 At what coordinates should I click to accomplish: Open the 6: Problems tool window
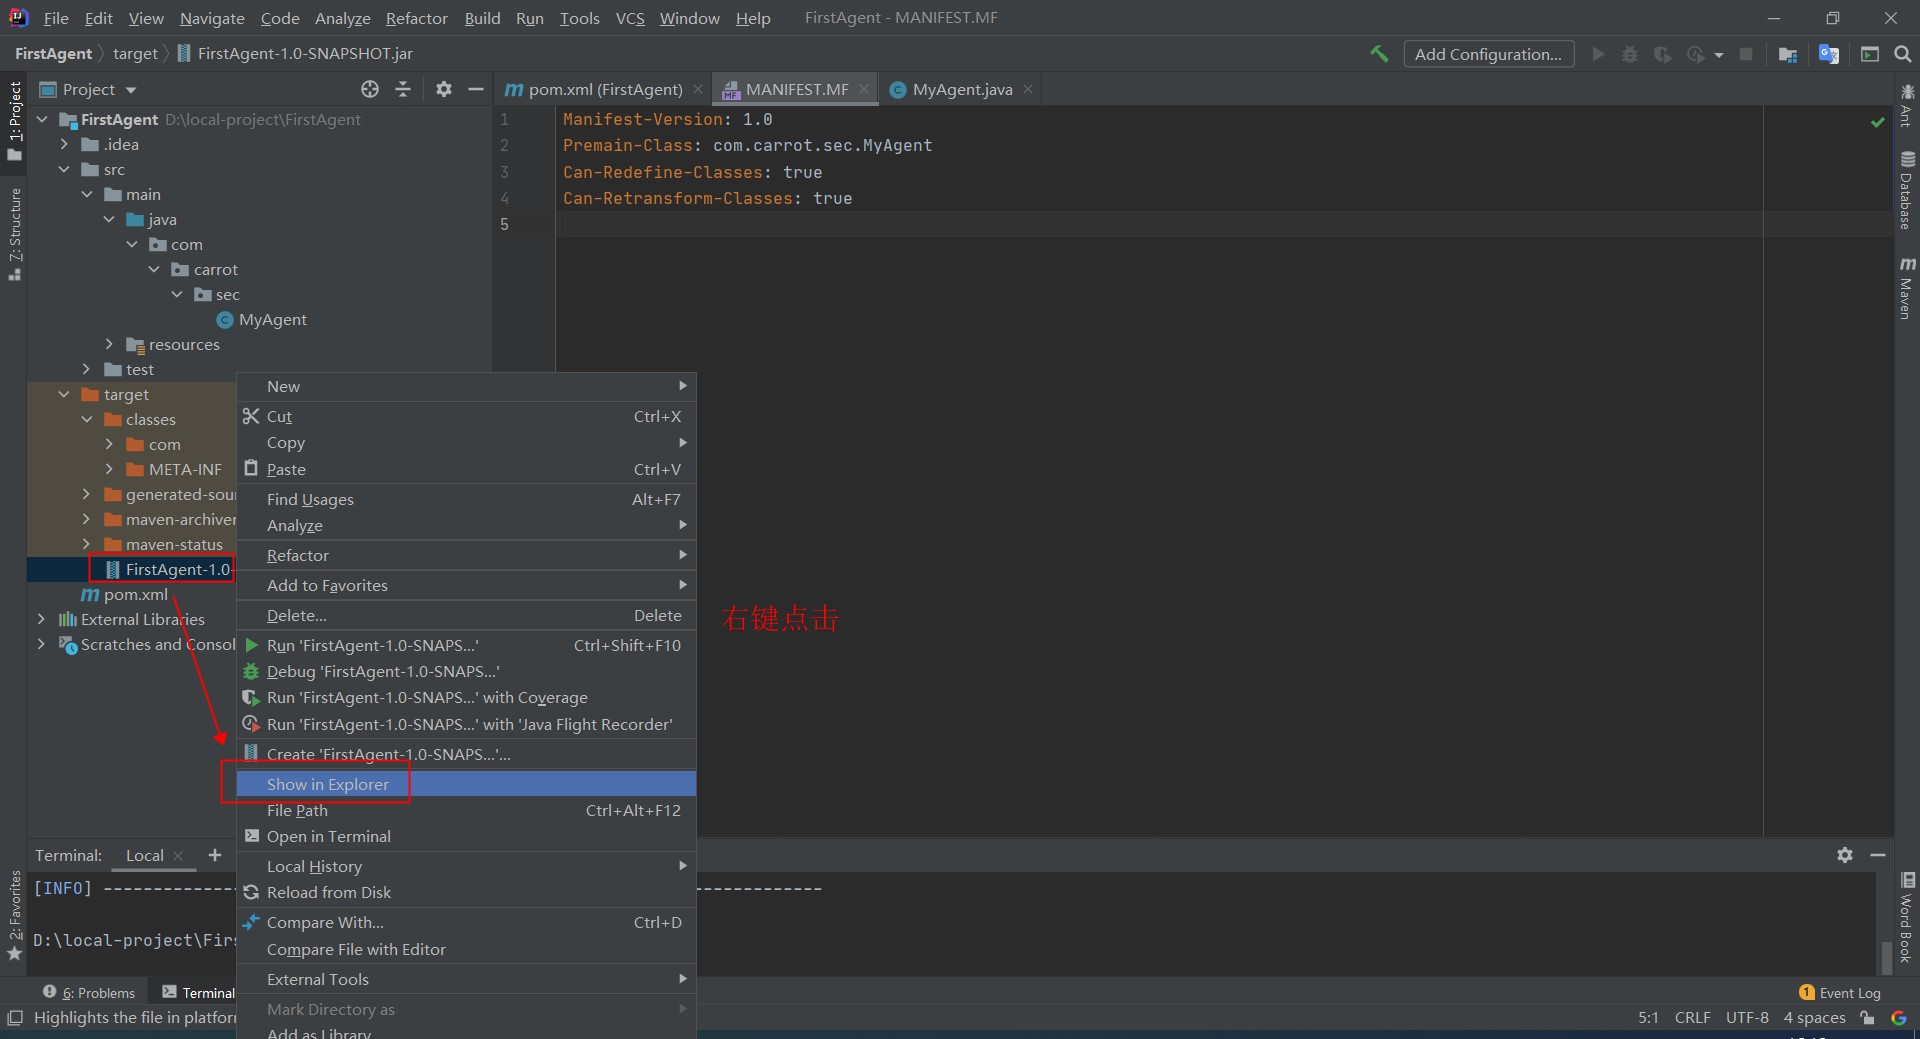[x=89, y=993]
